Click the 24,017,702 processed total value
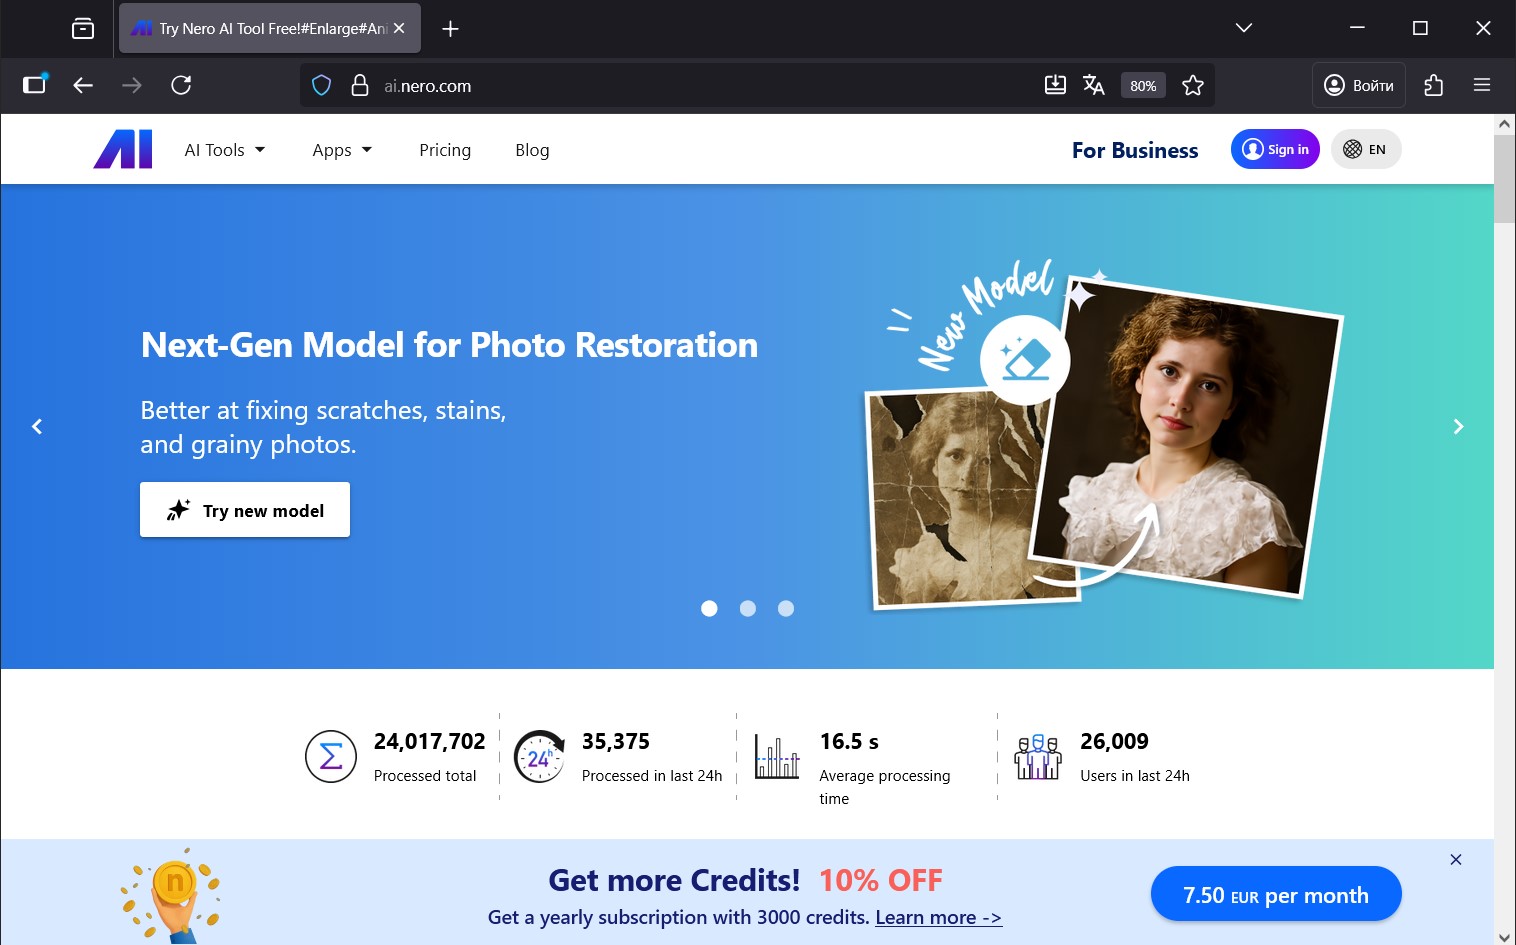This screenshot has height=945, width=1516. [x=429, y=741]
